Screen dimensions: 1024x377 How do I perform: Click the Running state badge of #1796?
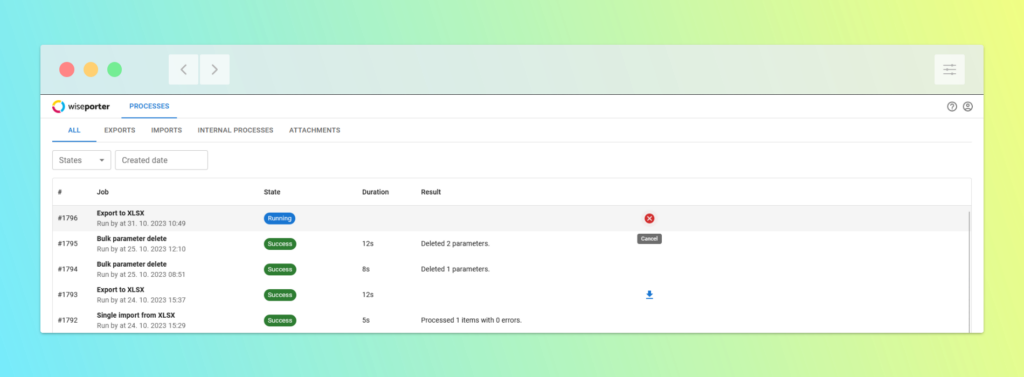tap(280, 218)
